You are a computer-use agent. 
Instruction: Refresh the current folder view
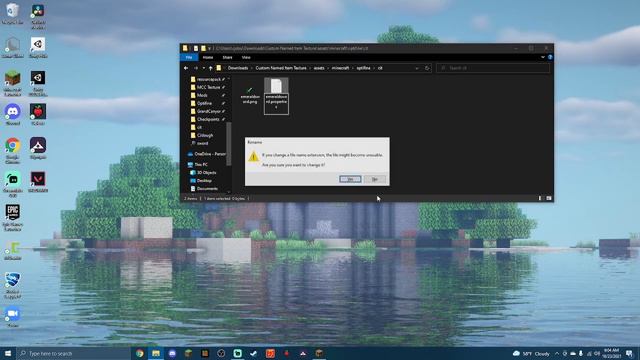pyautogui.click(x=427, y=68)
